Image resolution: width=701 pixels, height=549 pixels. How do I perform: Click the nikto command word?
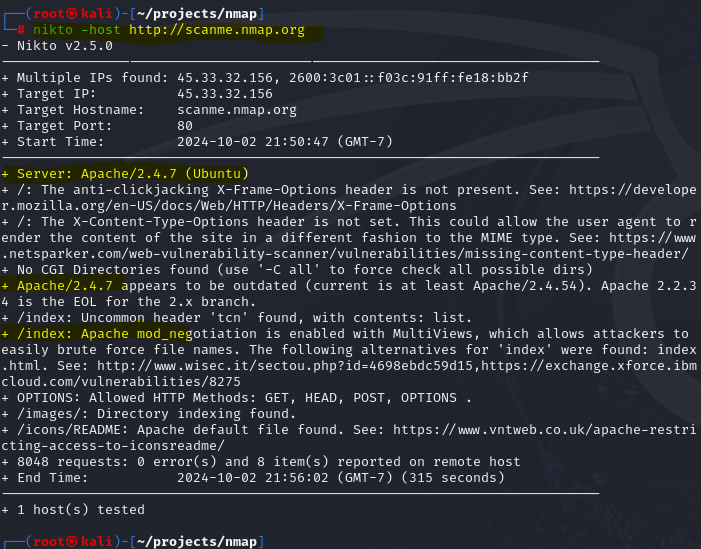(x=53, y=30)
